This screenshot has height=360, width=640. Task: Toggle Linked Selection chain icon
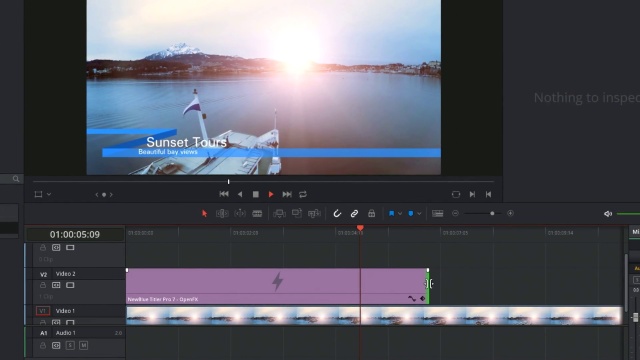pos(354,213)
